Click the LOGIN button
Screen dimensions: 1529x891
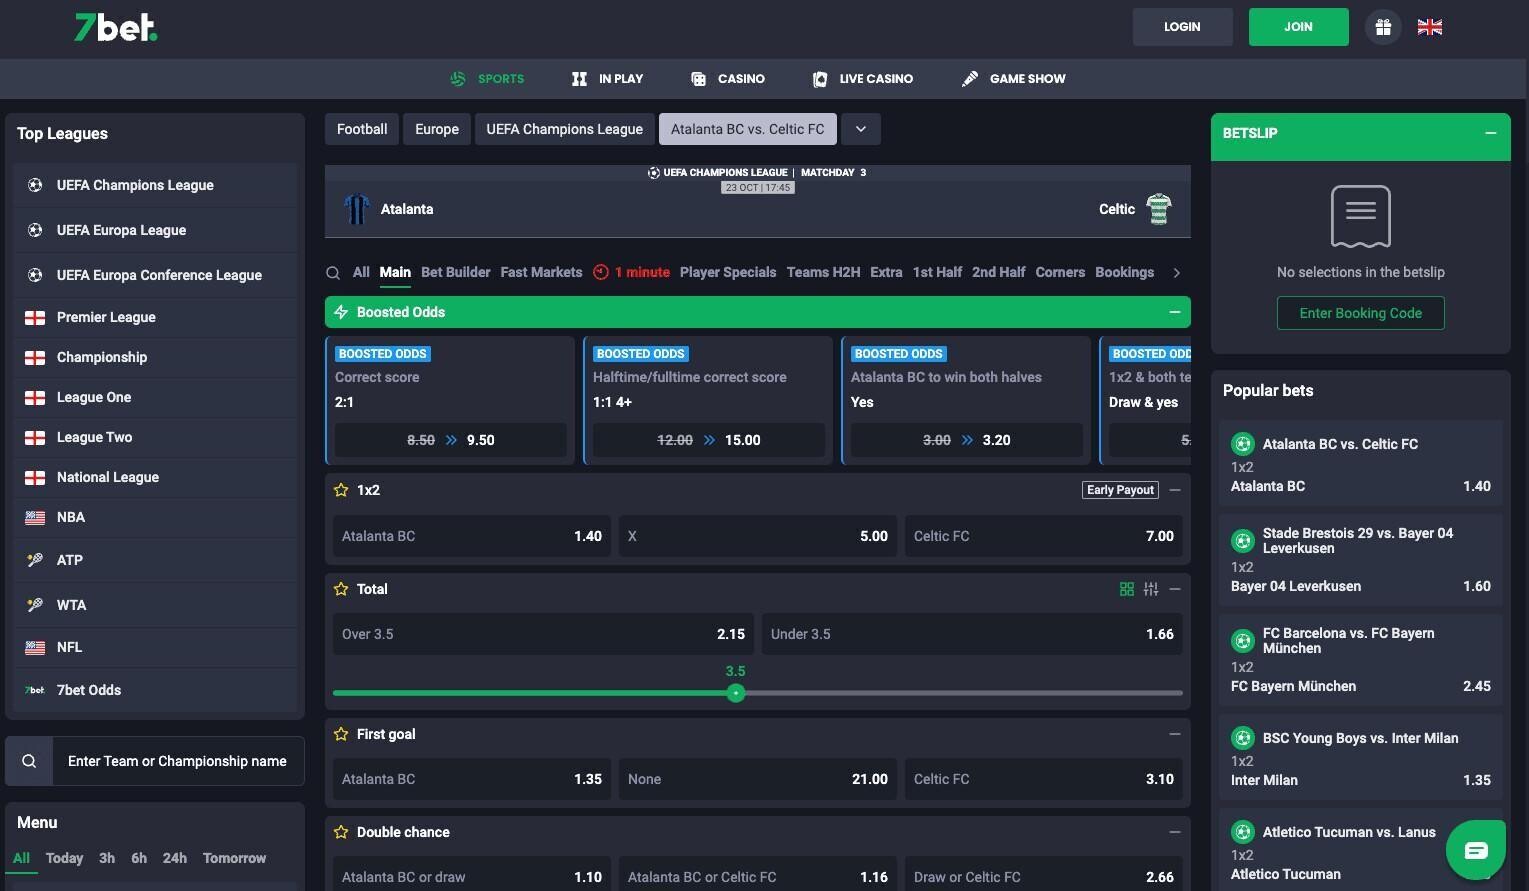(1182, 27)
